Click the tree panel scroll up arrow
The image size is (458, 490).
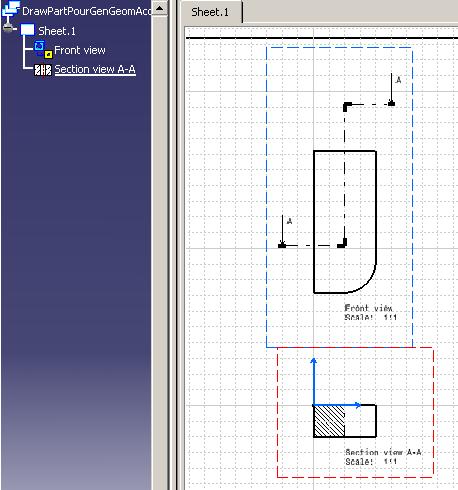160,8
